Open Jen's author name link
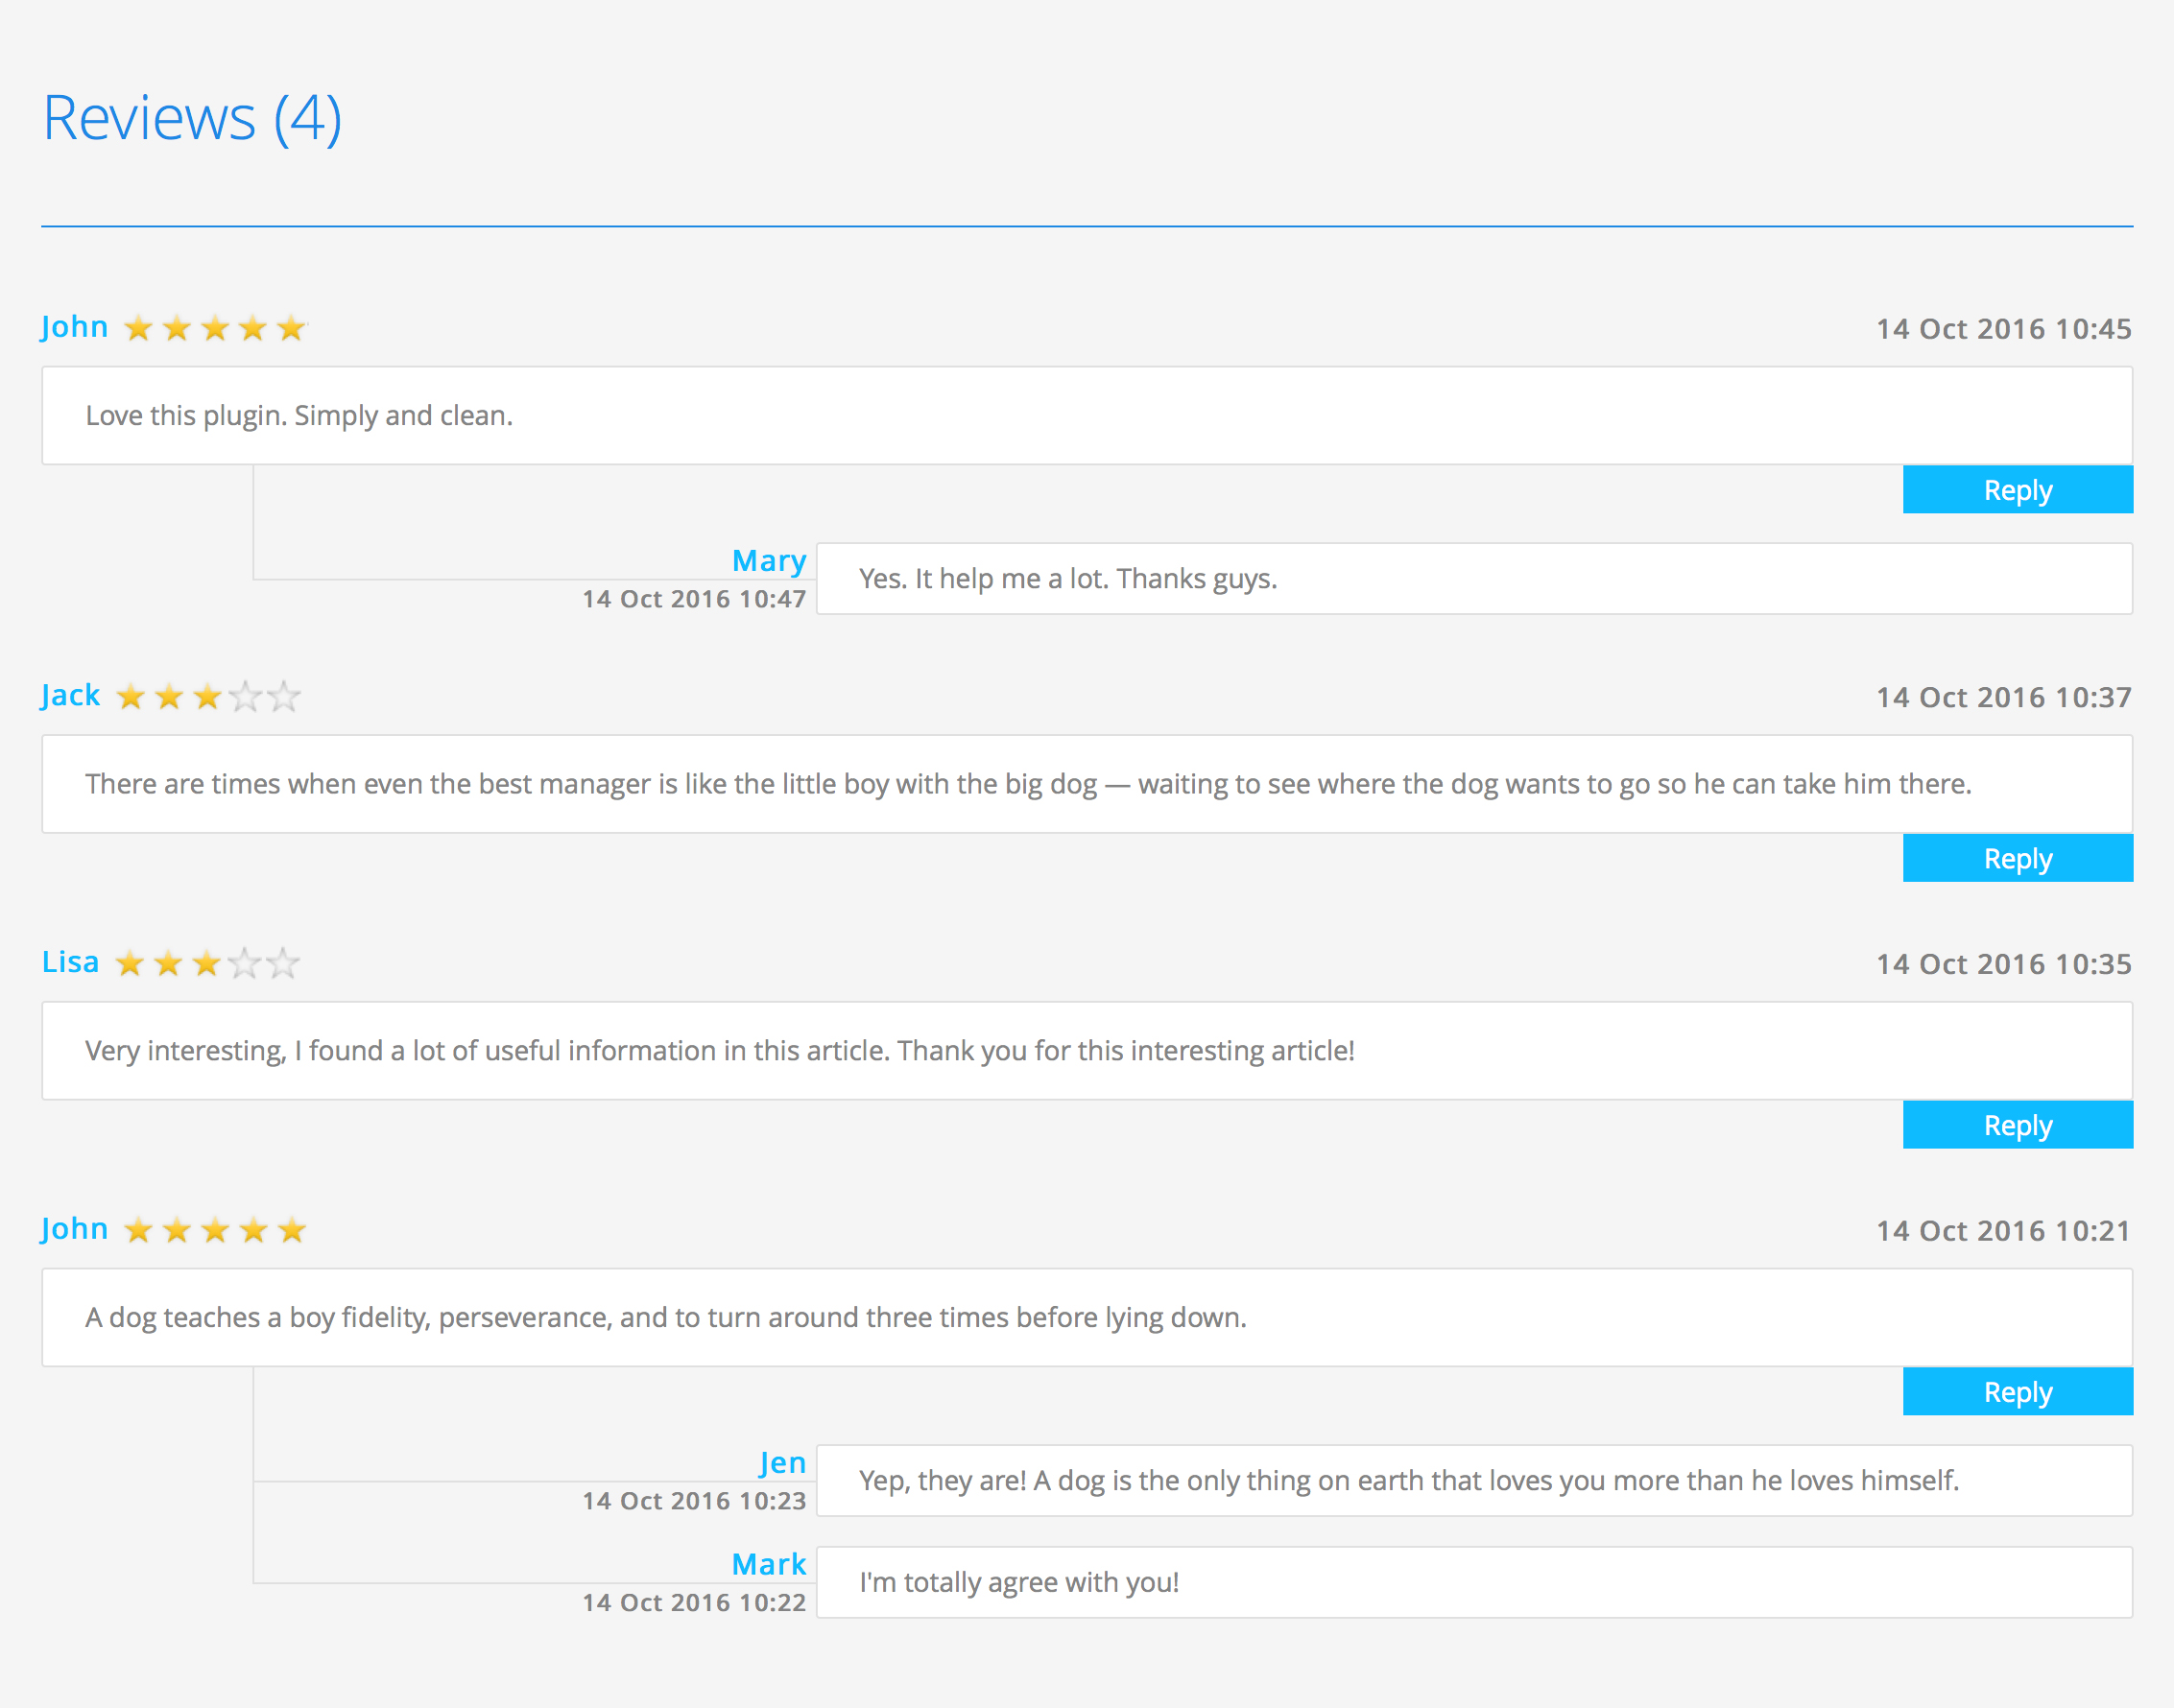This screenshot has width=2174, height=1708. point(782,1463)
